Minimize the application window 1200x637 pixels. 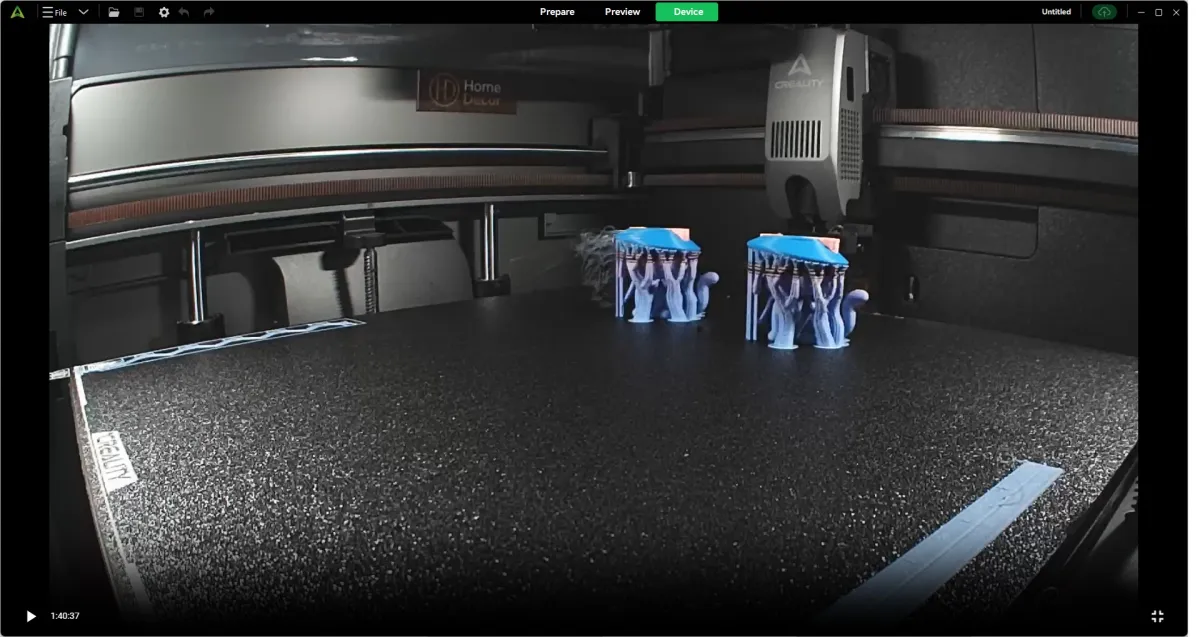(x=1141, y=12)
